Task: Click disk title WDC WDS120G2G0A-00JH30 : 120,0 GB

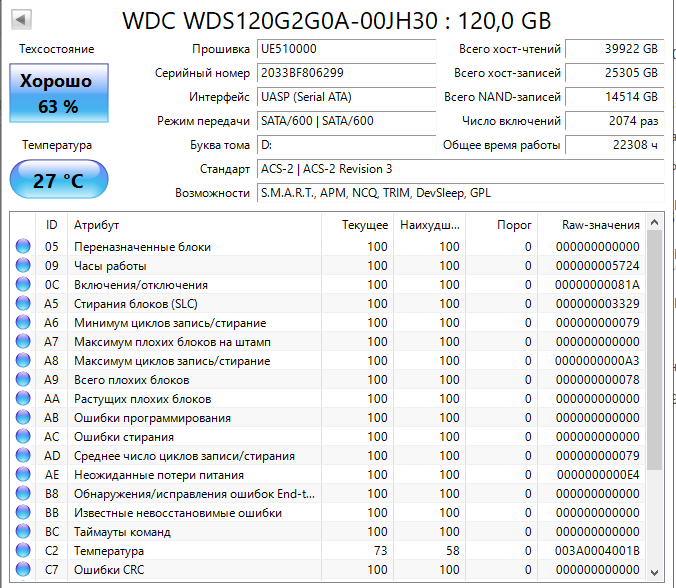Action: pos(337,20)
